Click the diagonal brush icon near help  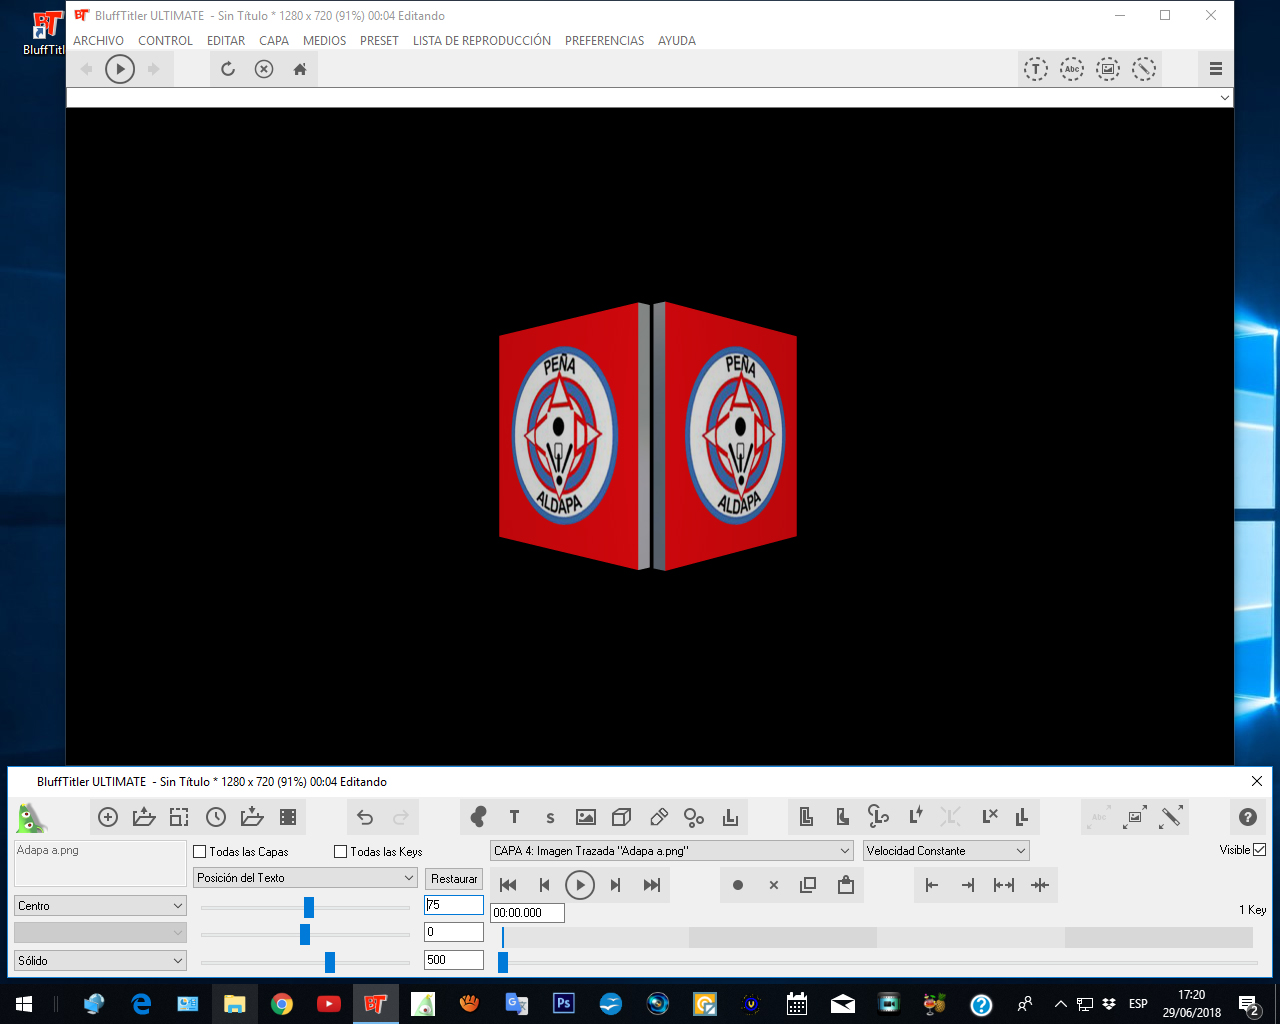coord(1171,817)
